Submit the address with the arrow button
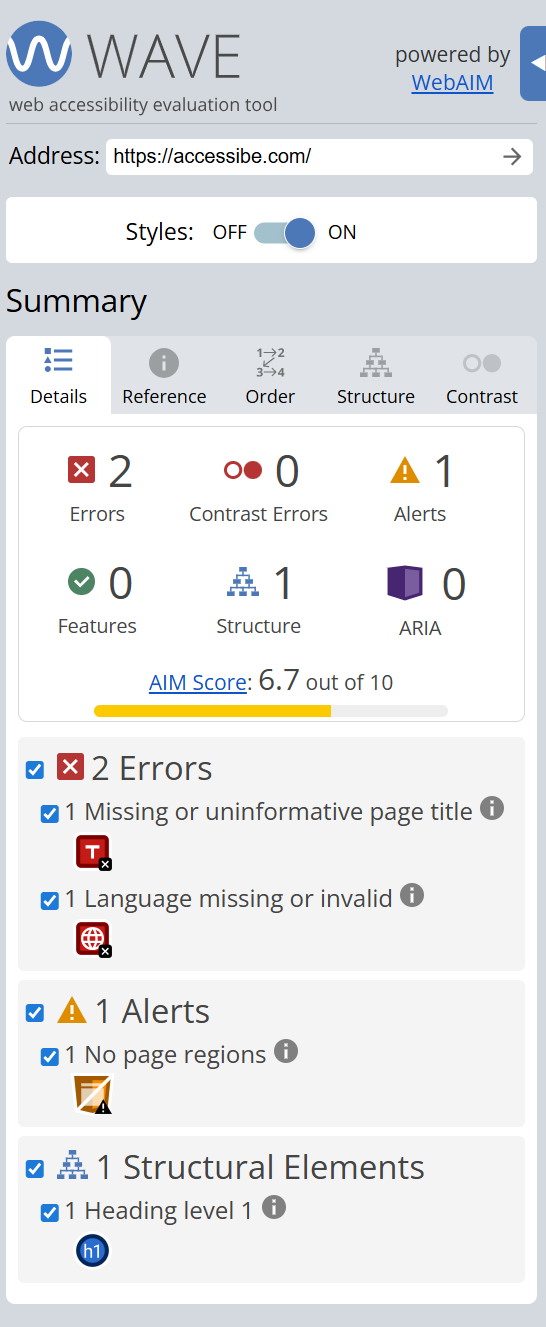546x1327 pixels. [513, 157]
